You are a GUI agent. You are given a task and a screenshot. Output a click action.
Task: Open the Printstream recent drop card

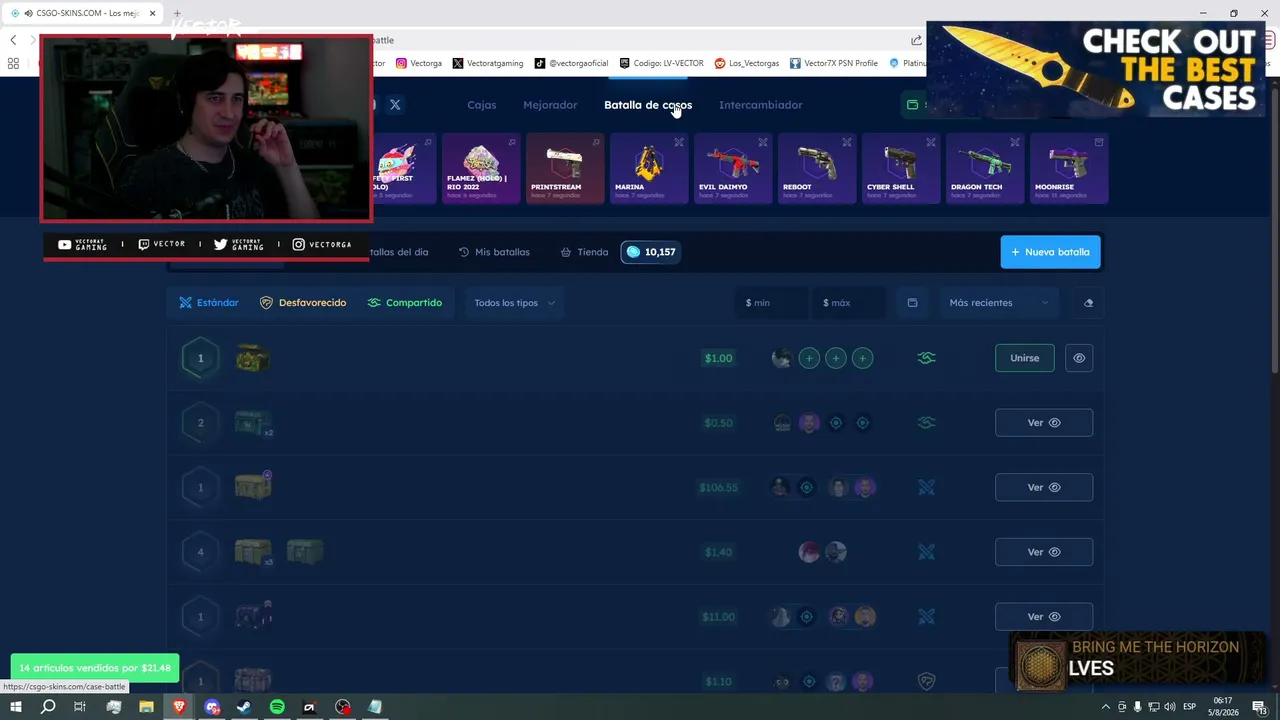click(x=565, y=168)
